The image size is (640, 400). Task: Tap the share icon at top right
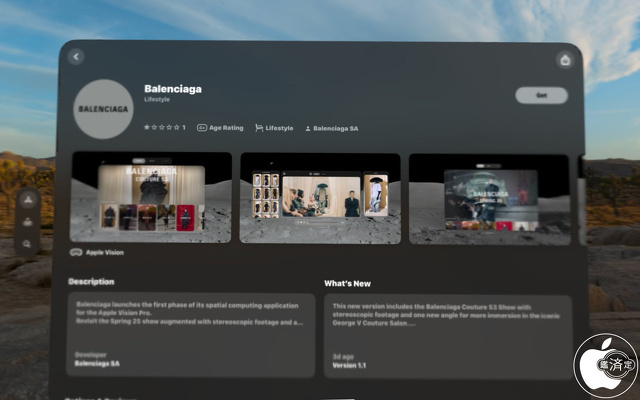point(565,60)
